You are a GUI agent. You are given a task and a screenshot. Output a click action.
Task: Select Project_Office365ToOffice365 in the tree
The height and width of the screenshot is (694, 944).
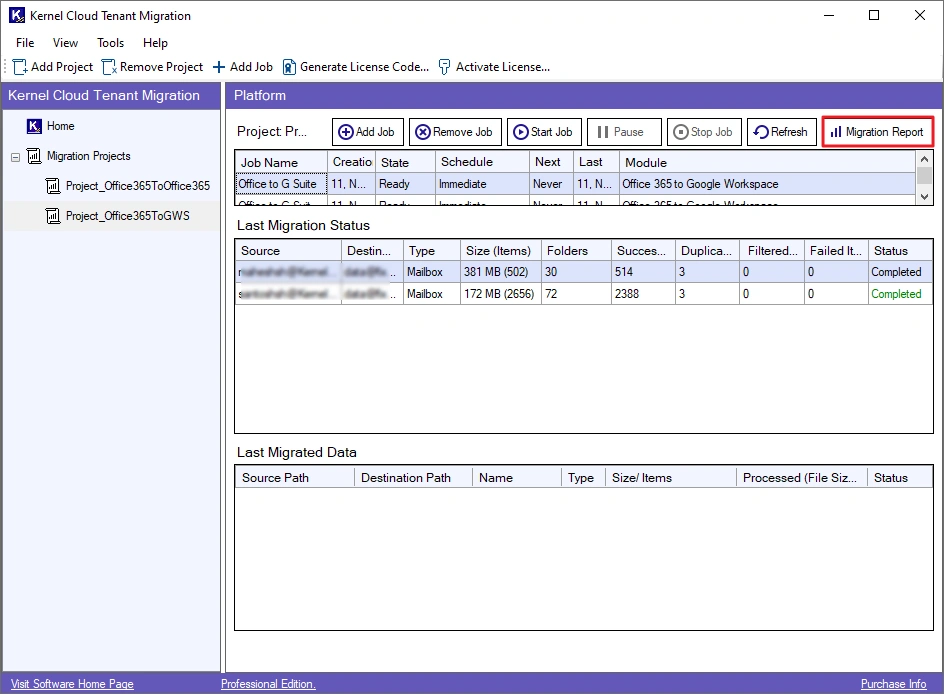click(x=137, y=186)
